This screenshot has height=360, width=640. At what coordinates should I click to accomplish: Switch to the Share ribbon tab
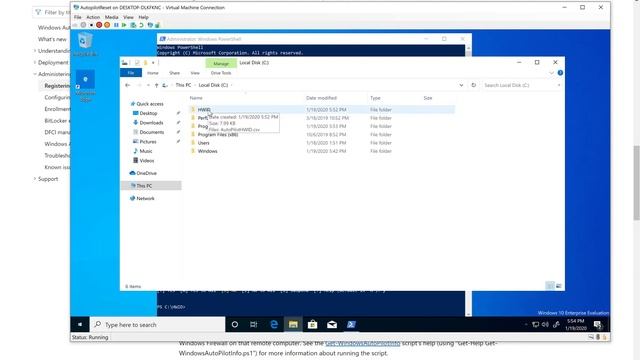(x=174, y=73)
